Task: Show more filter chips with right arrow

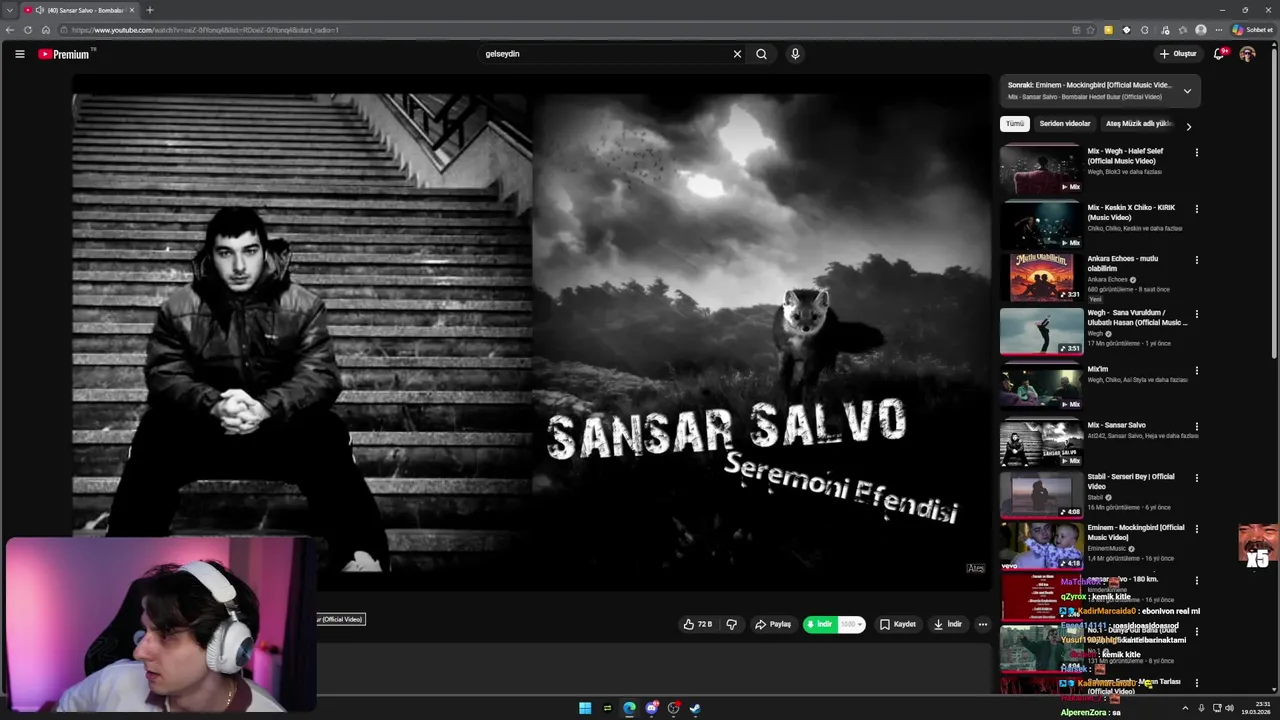Action: [1188, 126]
